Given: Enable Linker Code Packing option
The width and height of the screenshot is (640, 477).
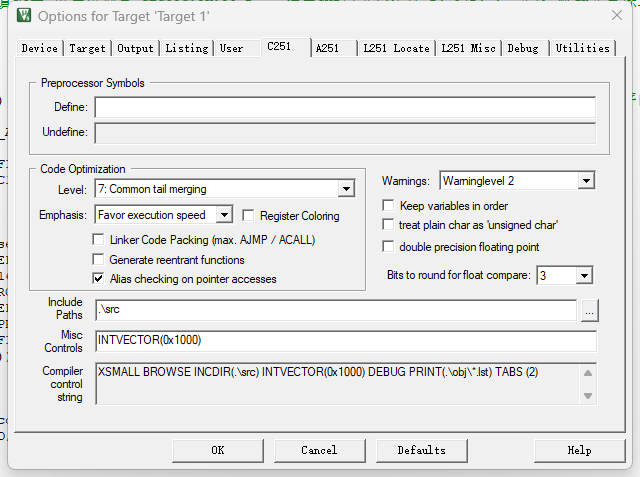Looking at the screenshot, I should pos(99,240).
